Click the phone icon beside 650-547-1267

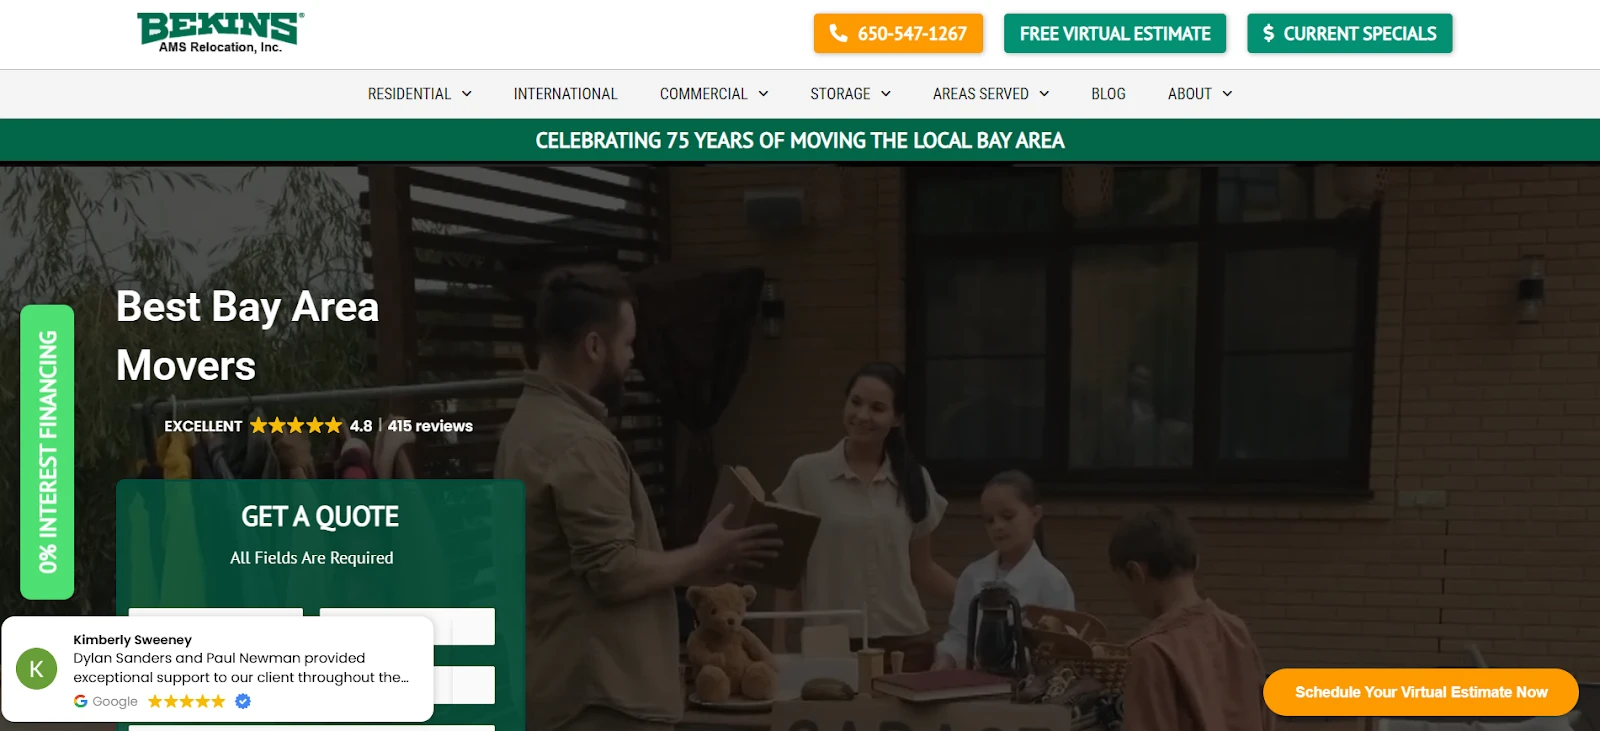[838, 33]
